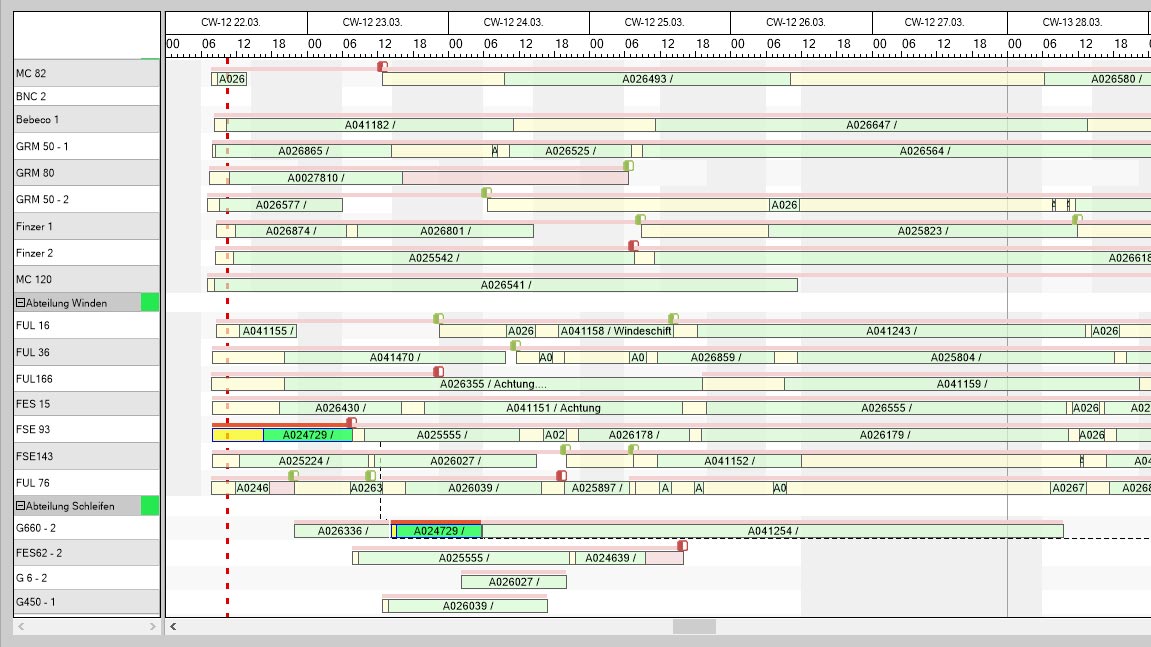The height and width of the screenshot is (647, 1151).
Task: Select order A041182 on the Bebeco 1 row
Action: pos(370,125)
